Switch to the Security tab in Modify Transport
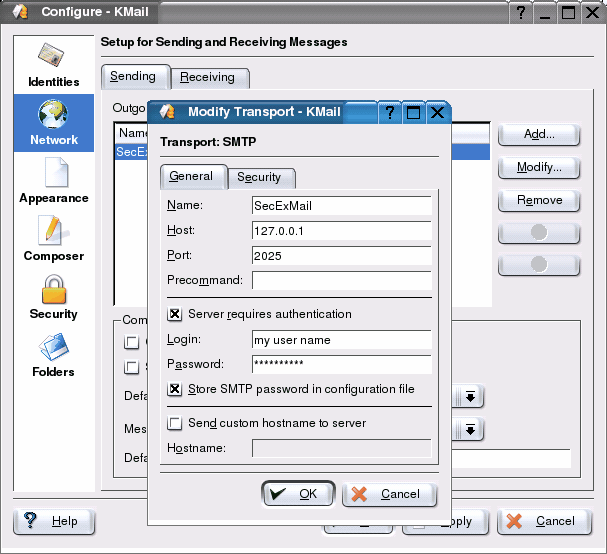 tap(261, 178)
